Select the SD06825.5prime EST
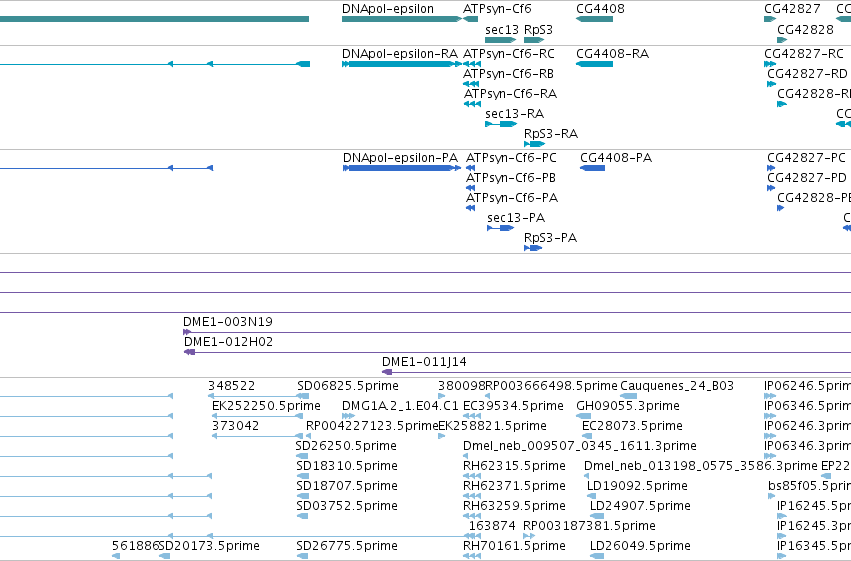This screenshot has width=851, height=561. [x=348, y=386]
